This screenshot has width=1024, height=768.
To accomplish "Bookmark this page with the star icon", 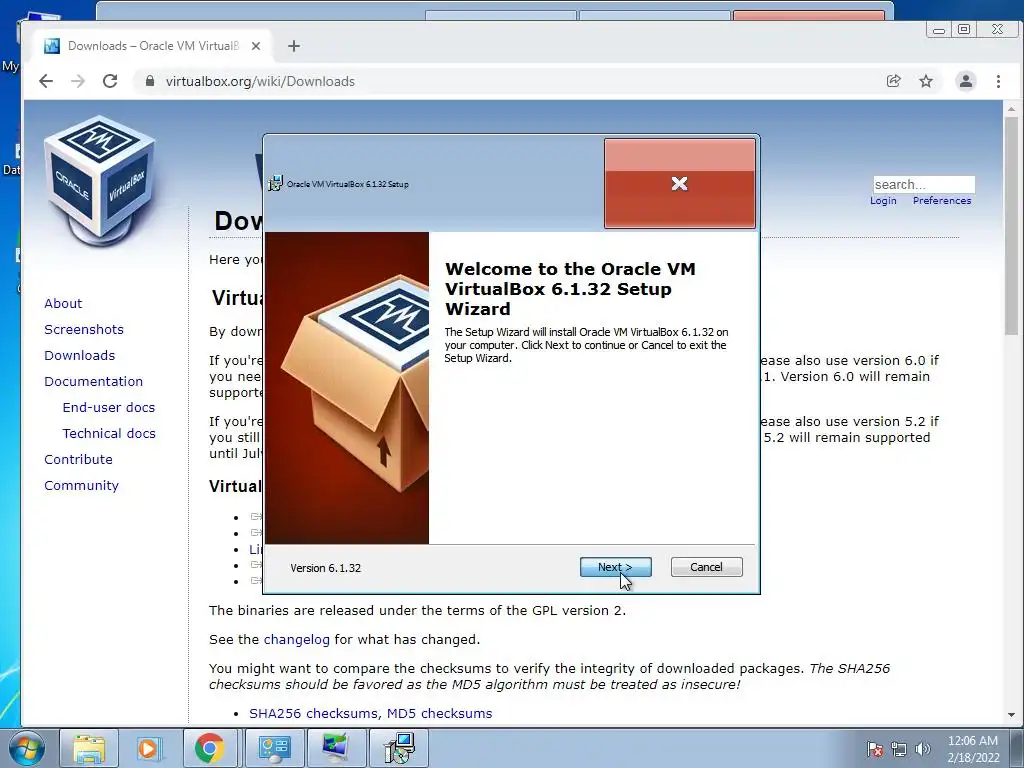I will [x=926, y=81].
